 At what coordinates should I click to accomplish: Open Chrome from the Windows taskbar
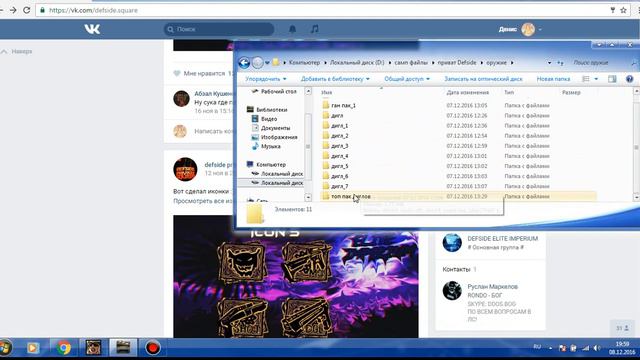63,348
